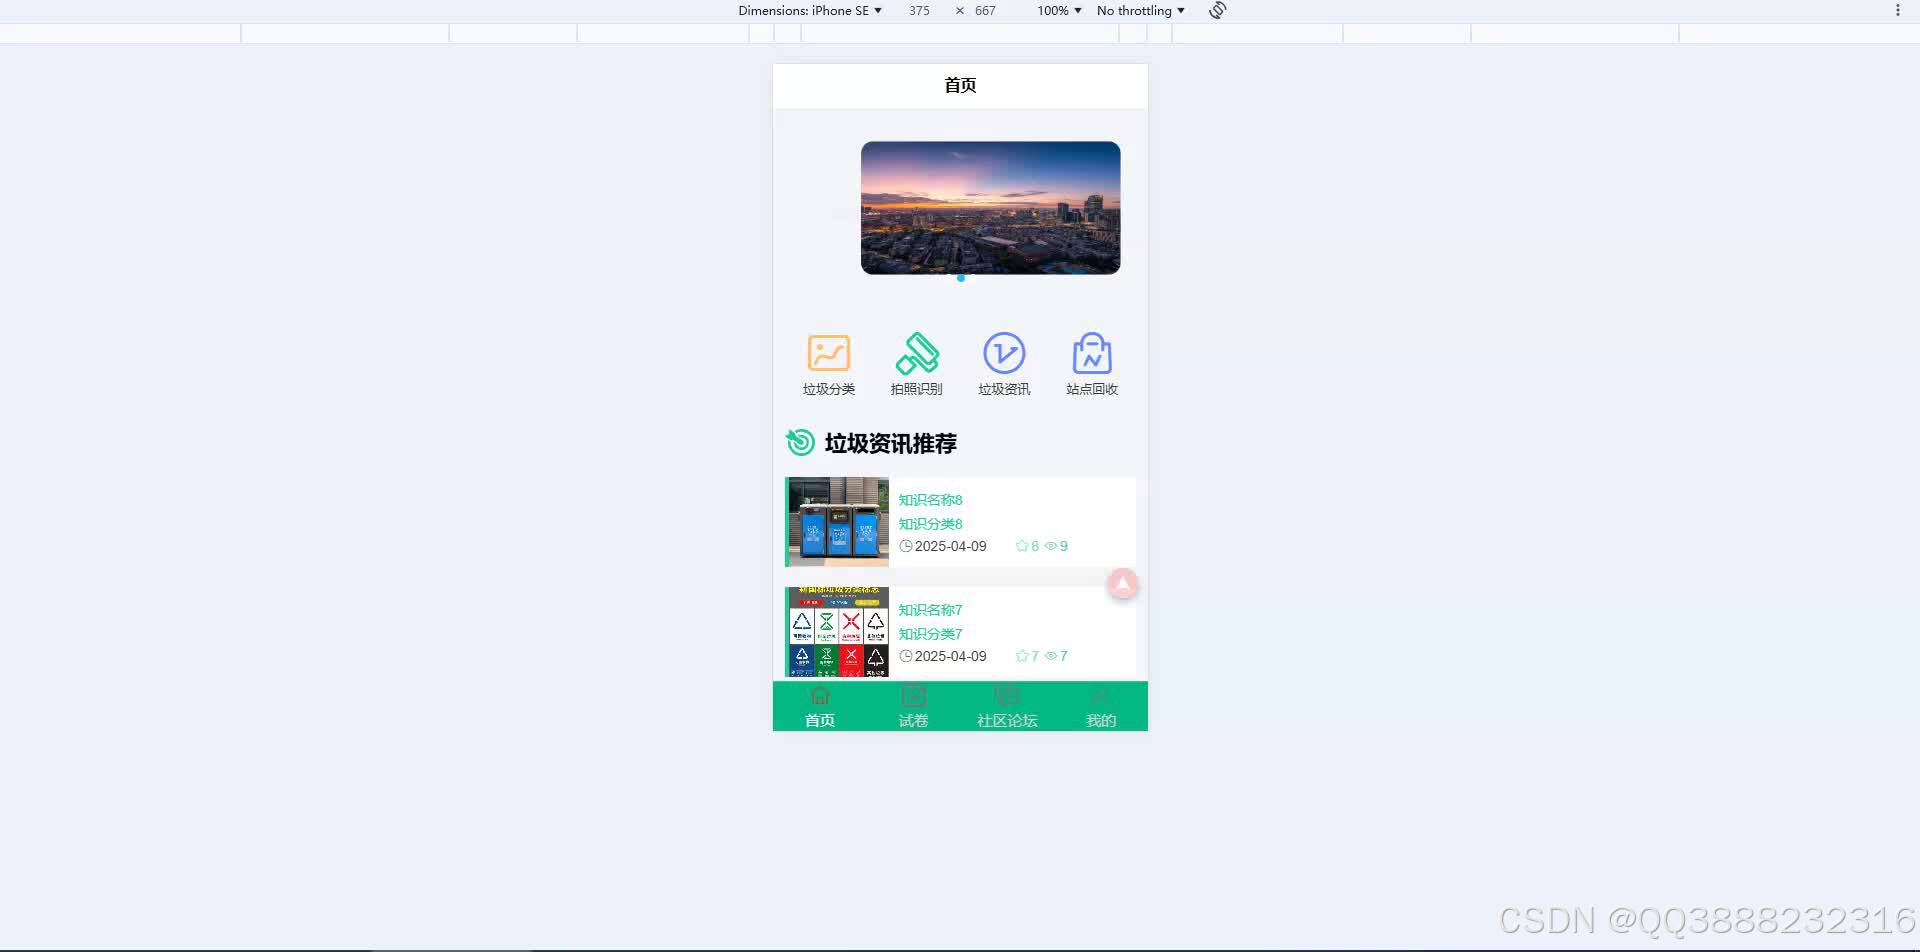The image size is (1920, 952).
Task: Click the 知识分类8 category text
Action: pyautogui.click(x=930, y=524)
